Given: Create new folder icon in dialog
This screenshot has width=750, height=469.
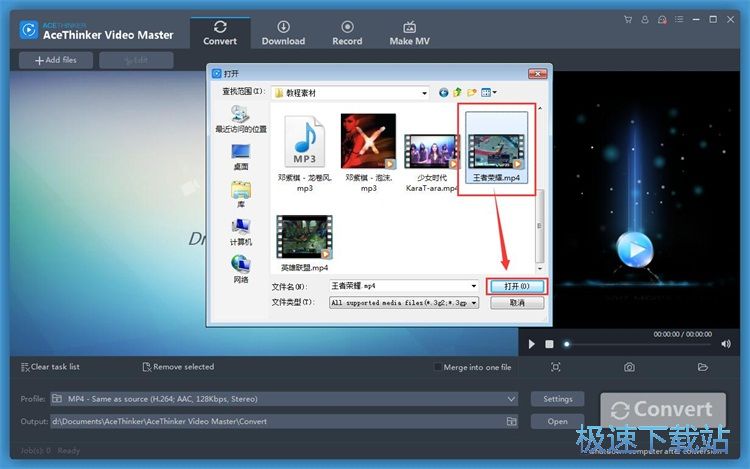Looking at the screenshot, I should [x=472, y=93].
